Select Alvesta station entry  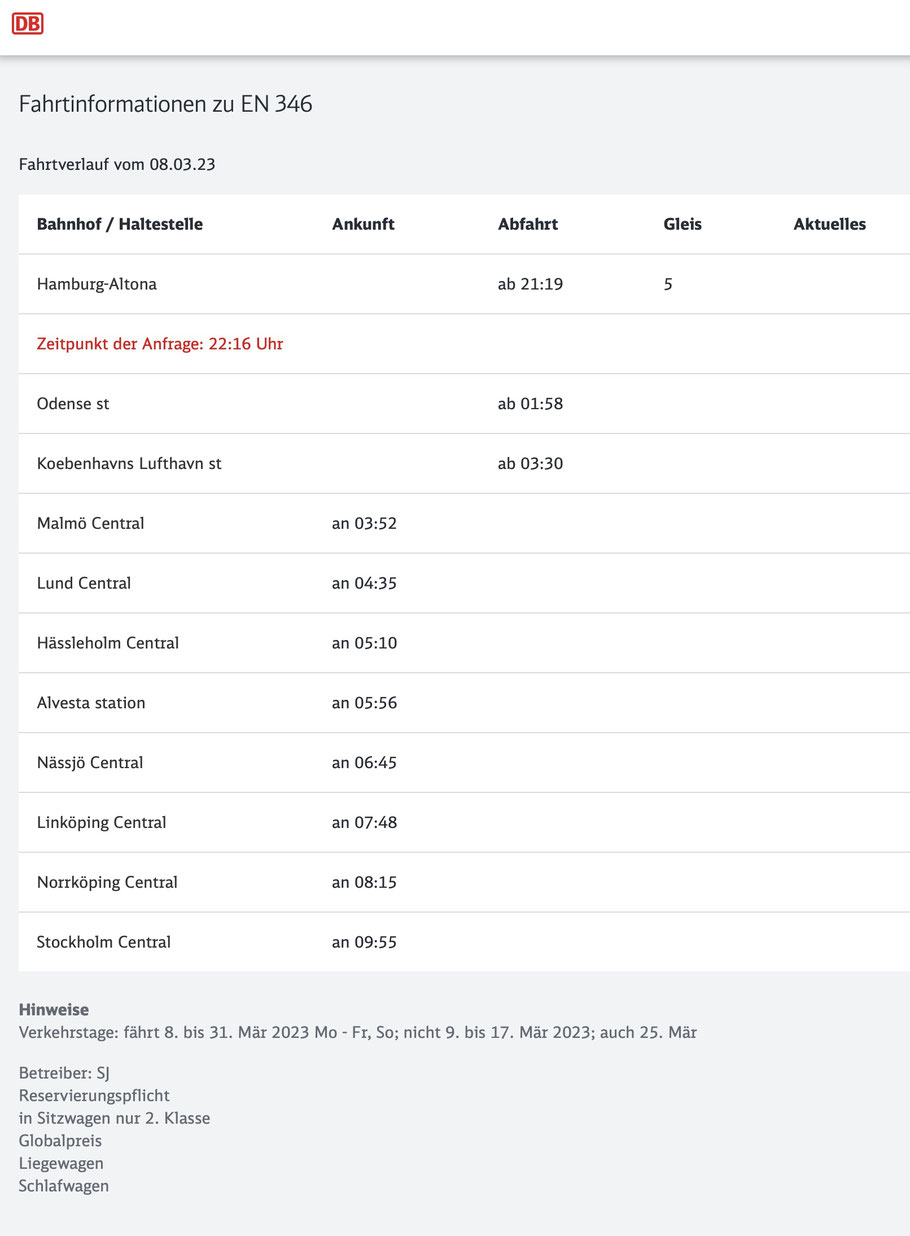coord(91,703)
